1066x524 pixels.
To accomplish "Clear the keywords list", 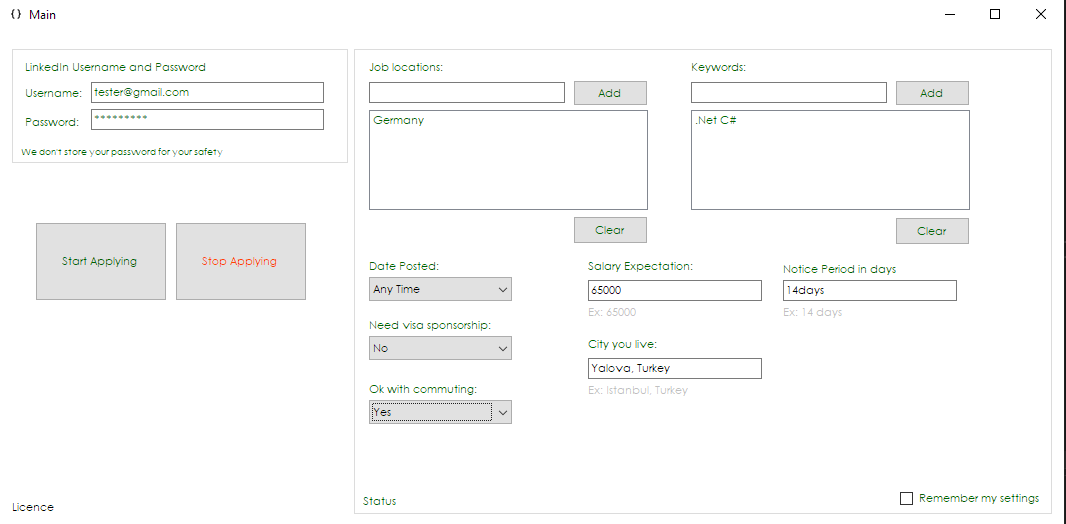I will pyautogui.click(x=932, y=230).
